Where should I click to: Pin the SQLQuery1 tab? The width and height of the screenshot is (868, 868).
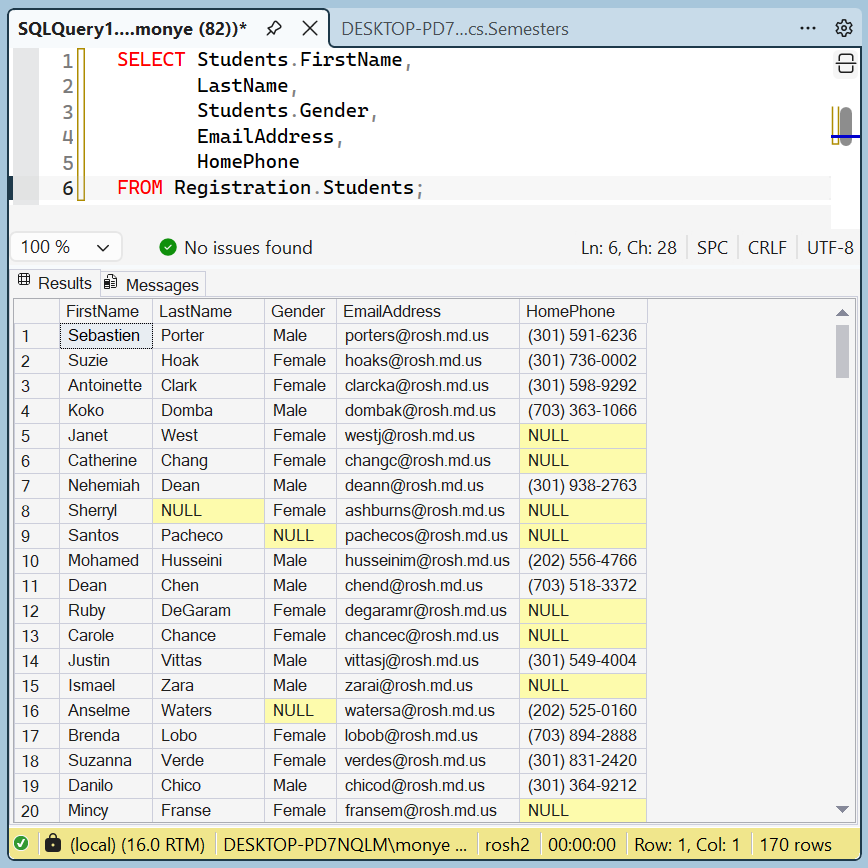point(274,28)
